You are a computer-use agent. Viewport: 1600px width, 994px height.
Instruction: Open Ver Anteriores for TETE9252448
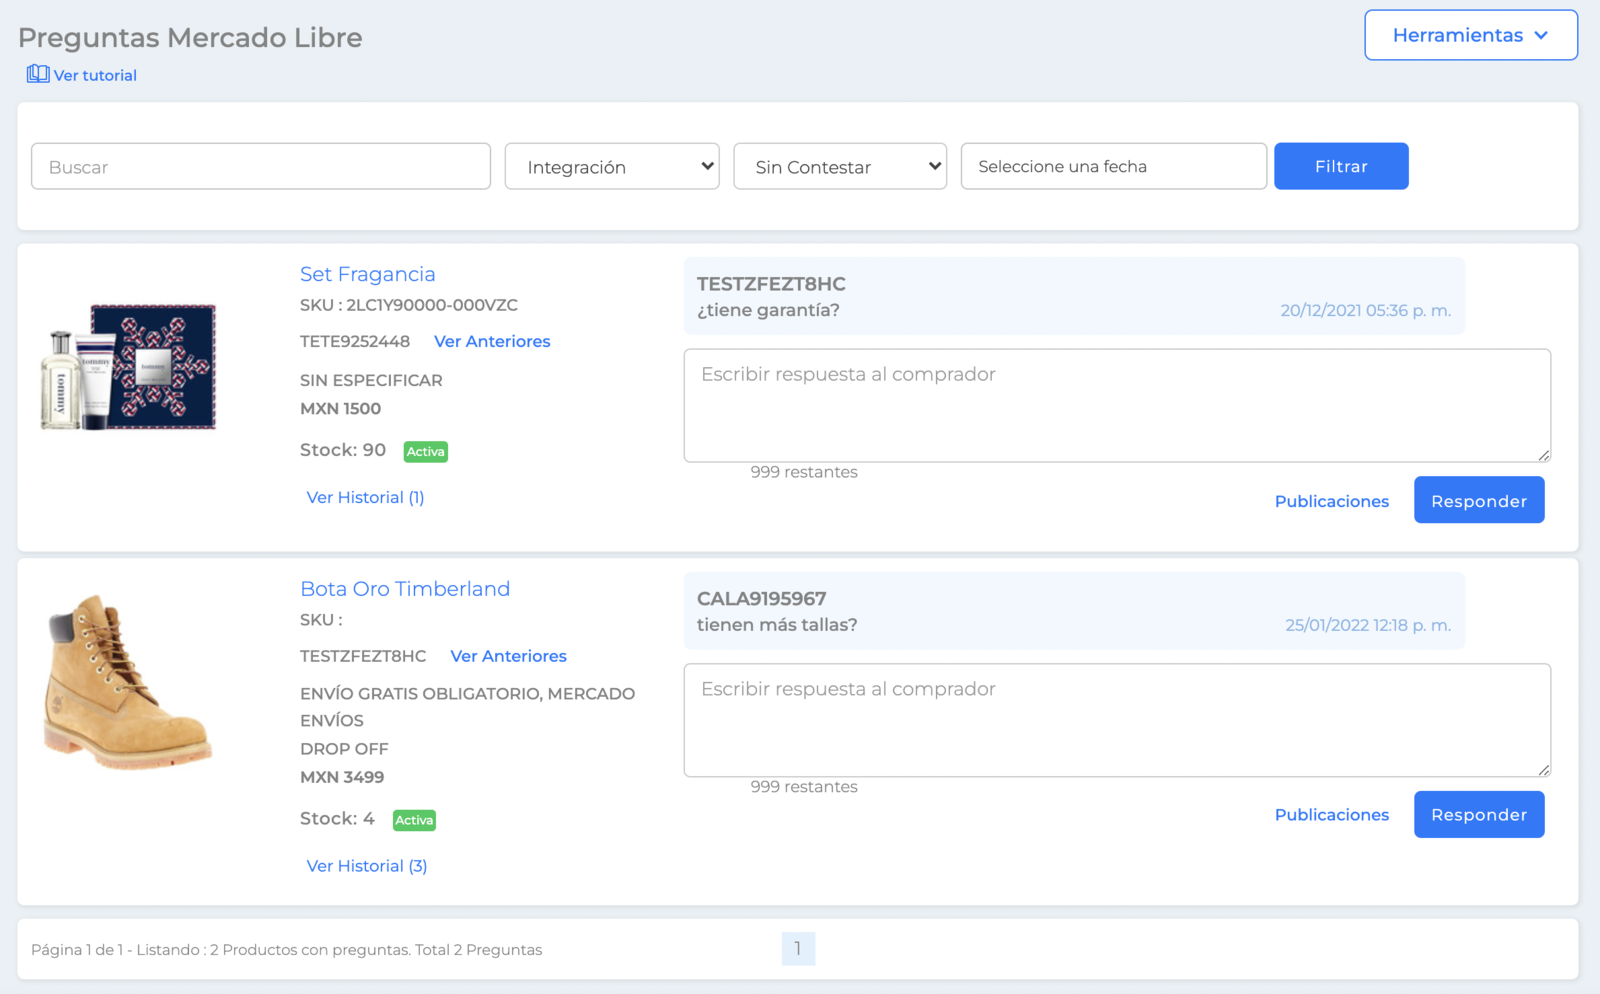492,341
